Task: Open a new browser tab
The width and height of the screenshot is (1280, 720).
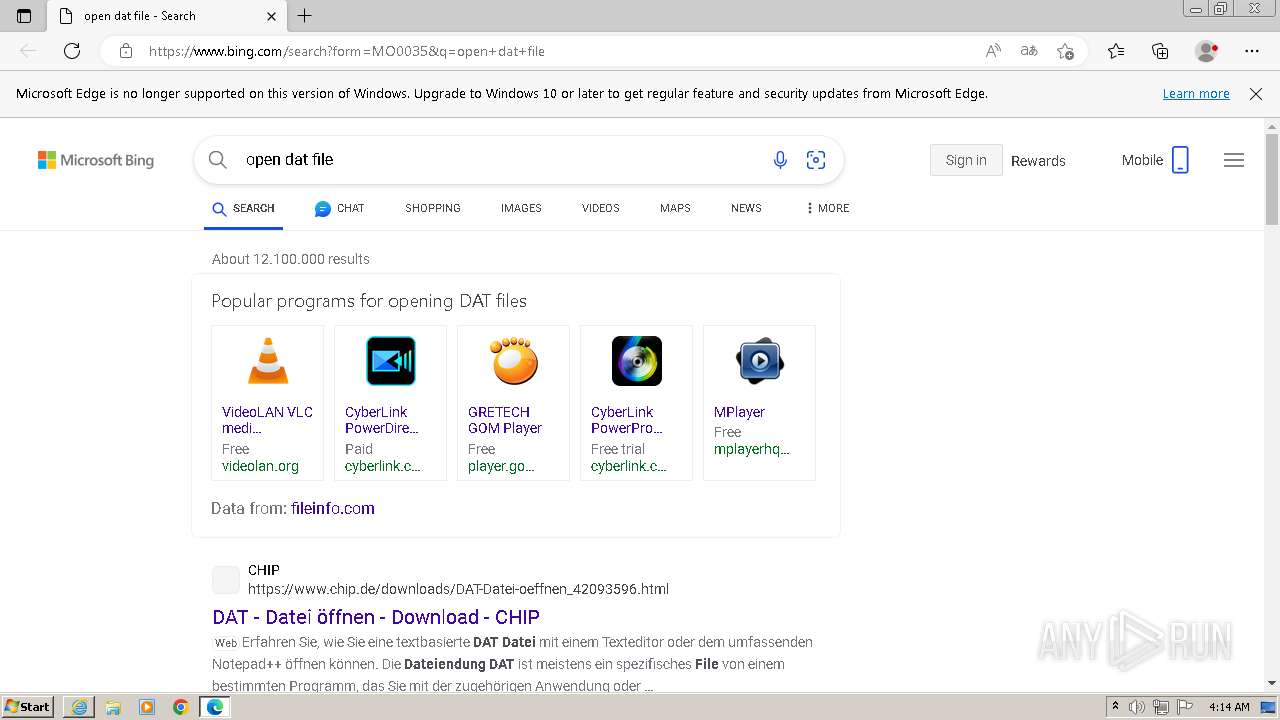Action: point(305,15)
